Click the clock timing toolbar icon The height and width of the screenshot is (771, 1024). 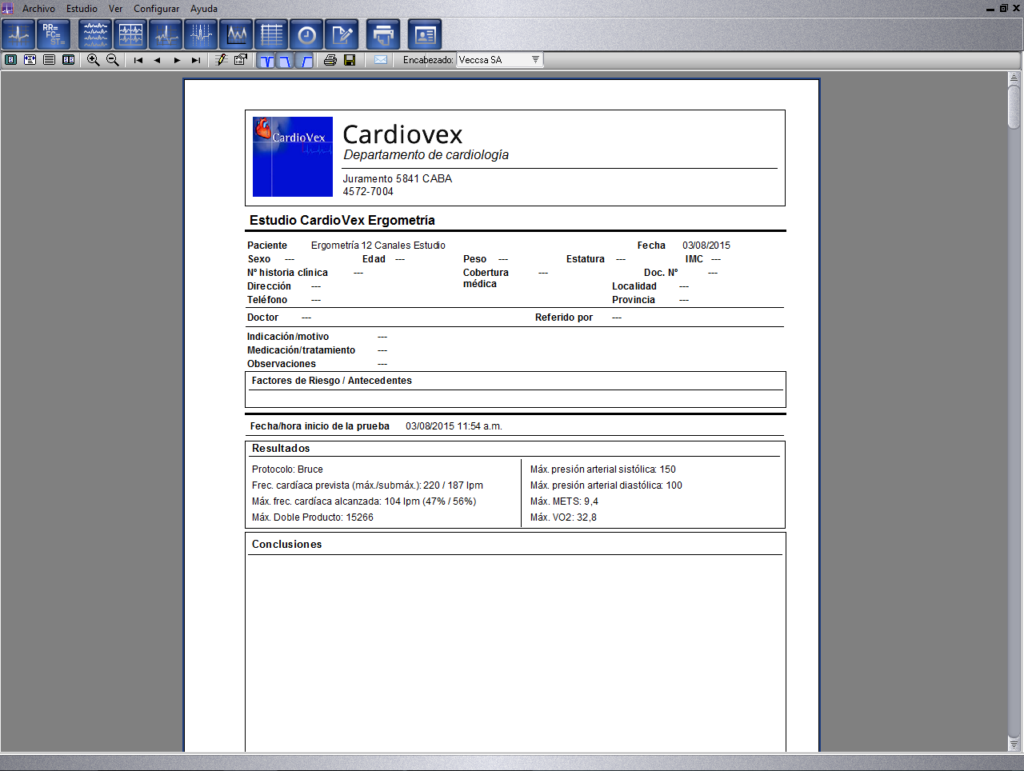[306, 35]
